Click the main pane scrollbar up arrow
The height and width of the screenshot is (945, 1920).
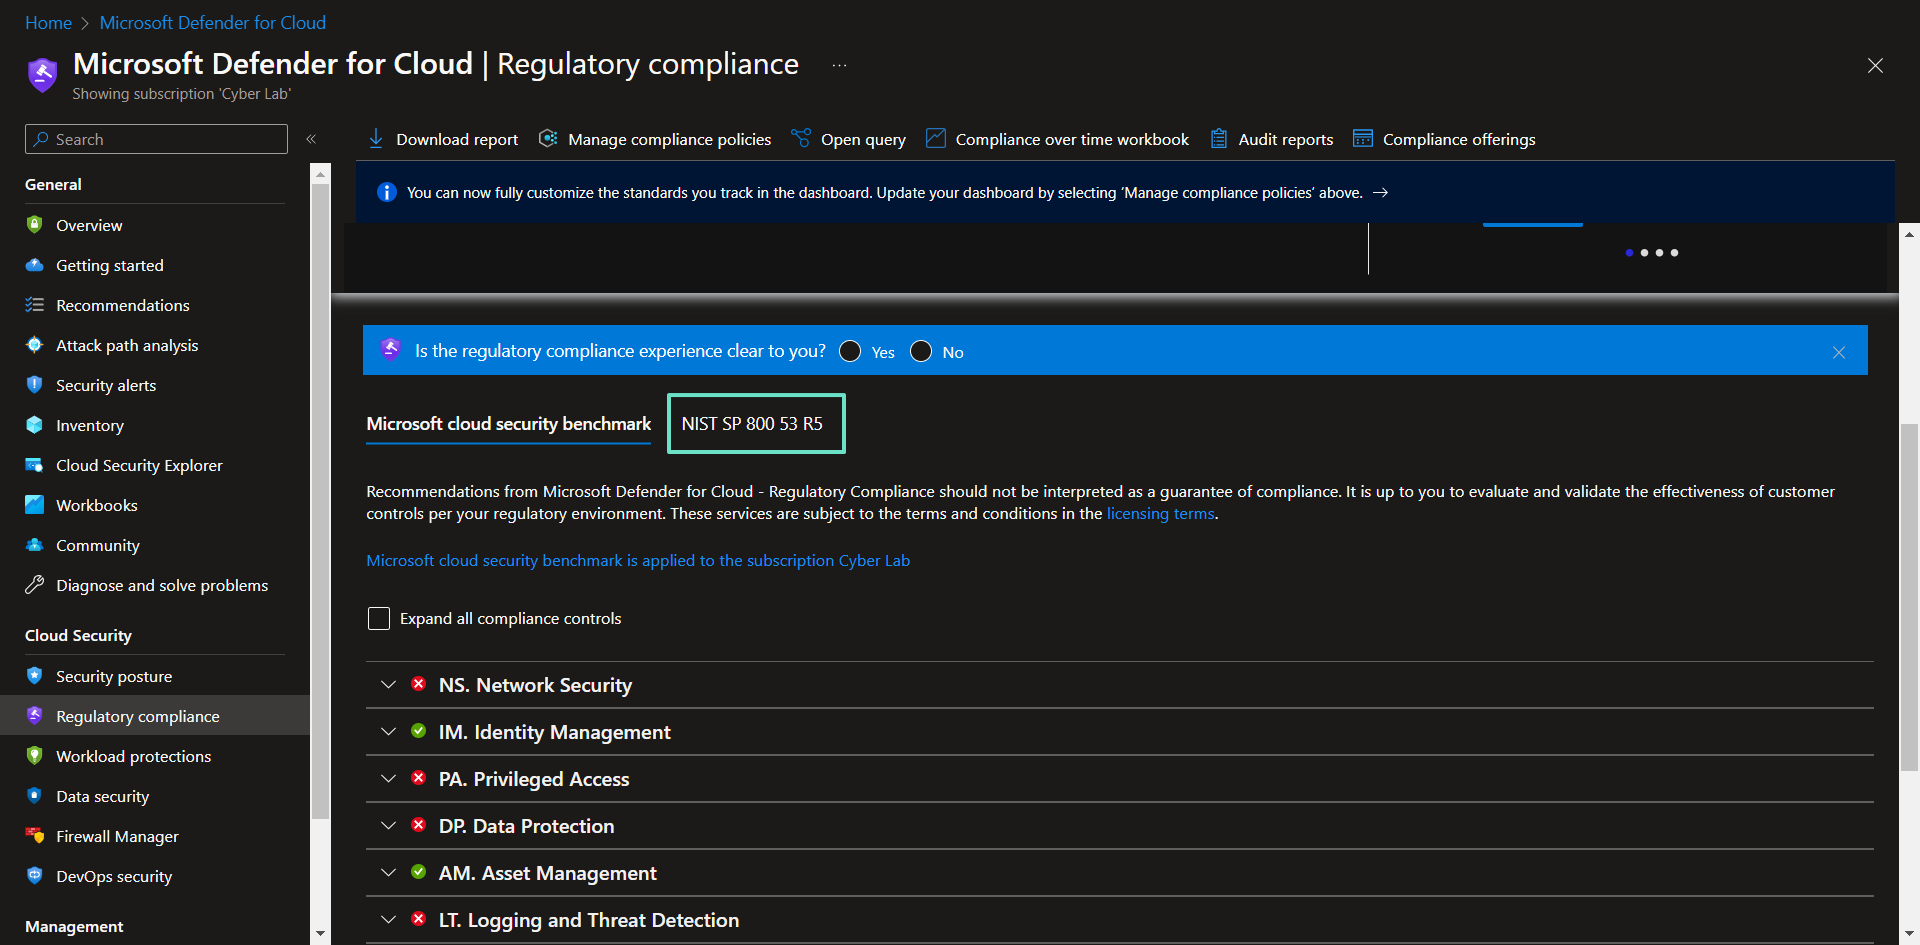pos(1909,235)
